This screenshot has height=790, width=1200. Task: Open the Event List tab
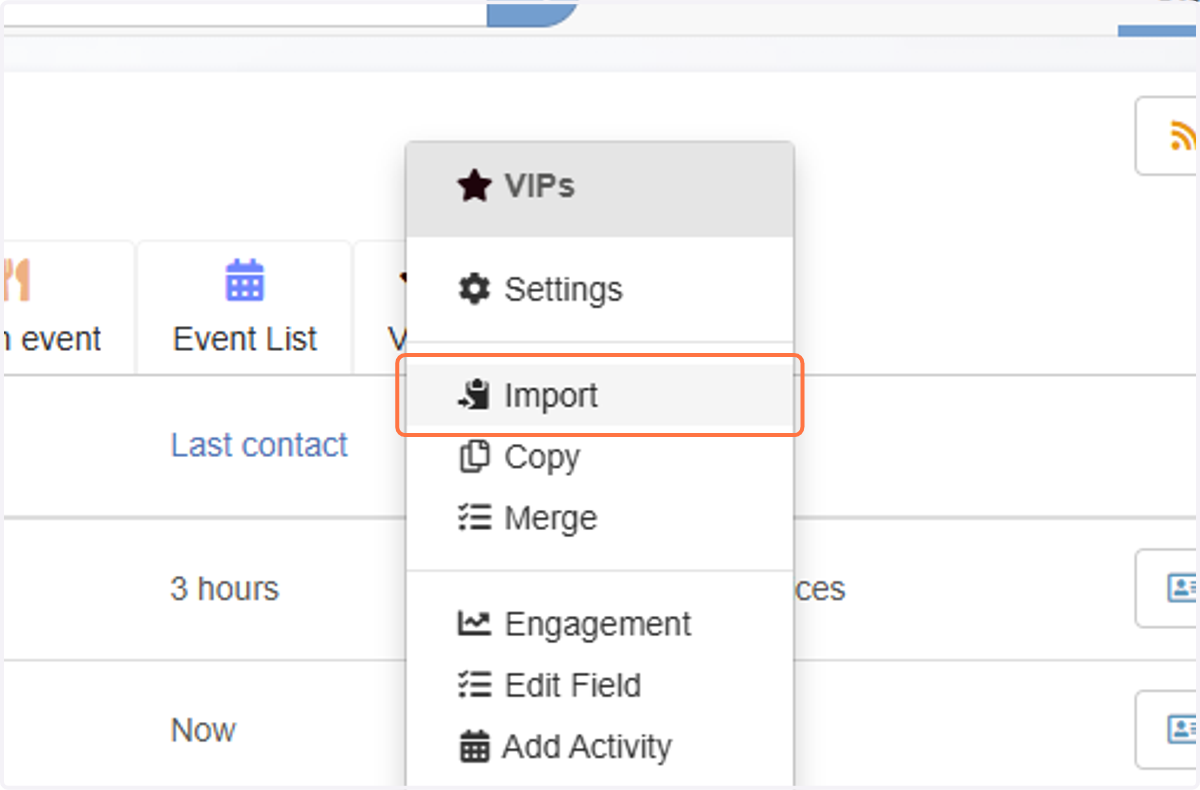point(245,307)
